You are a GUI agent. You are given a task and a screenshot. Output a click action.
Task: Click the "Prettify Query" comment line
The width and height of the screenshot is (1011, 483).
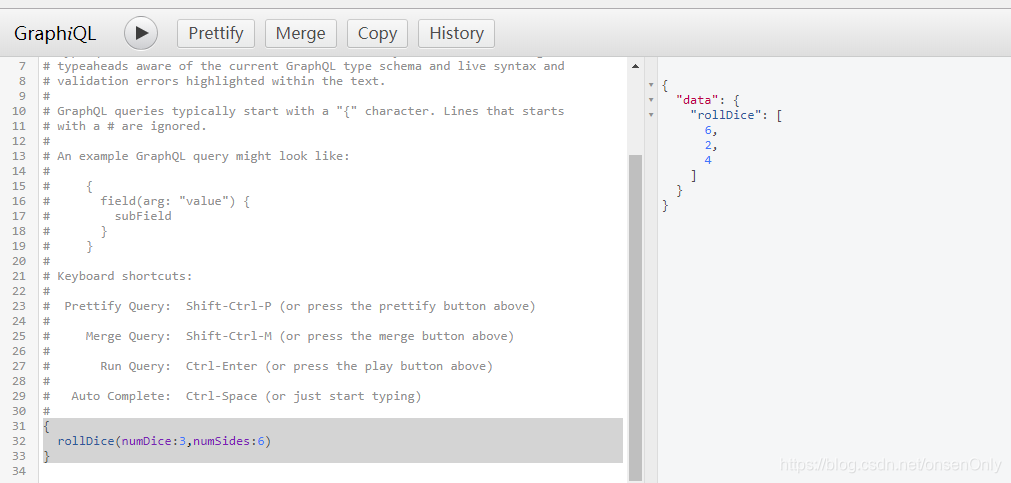(289, 306)
